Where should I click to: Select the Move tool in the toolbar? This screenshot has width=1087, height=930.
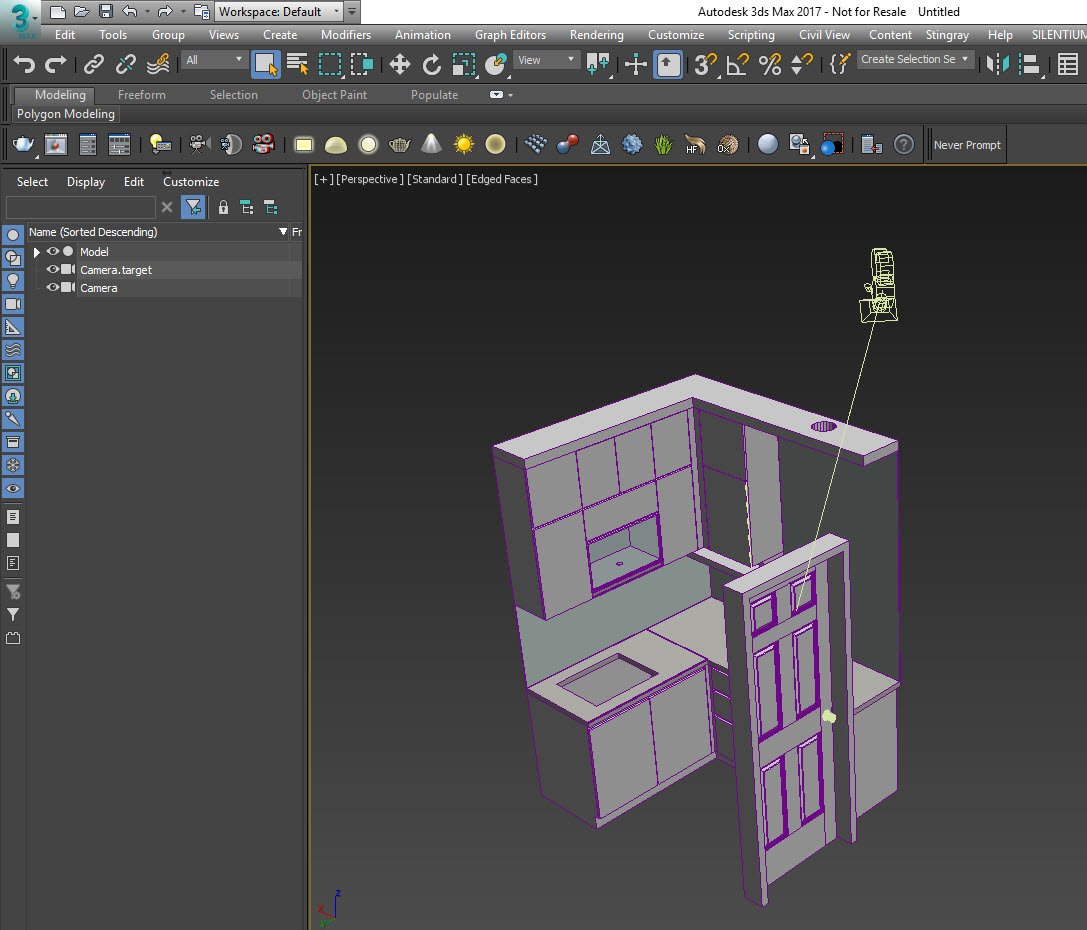point(399,65)
